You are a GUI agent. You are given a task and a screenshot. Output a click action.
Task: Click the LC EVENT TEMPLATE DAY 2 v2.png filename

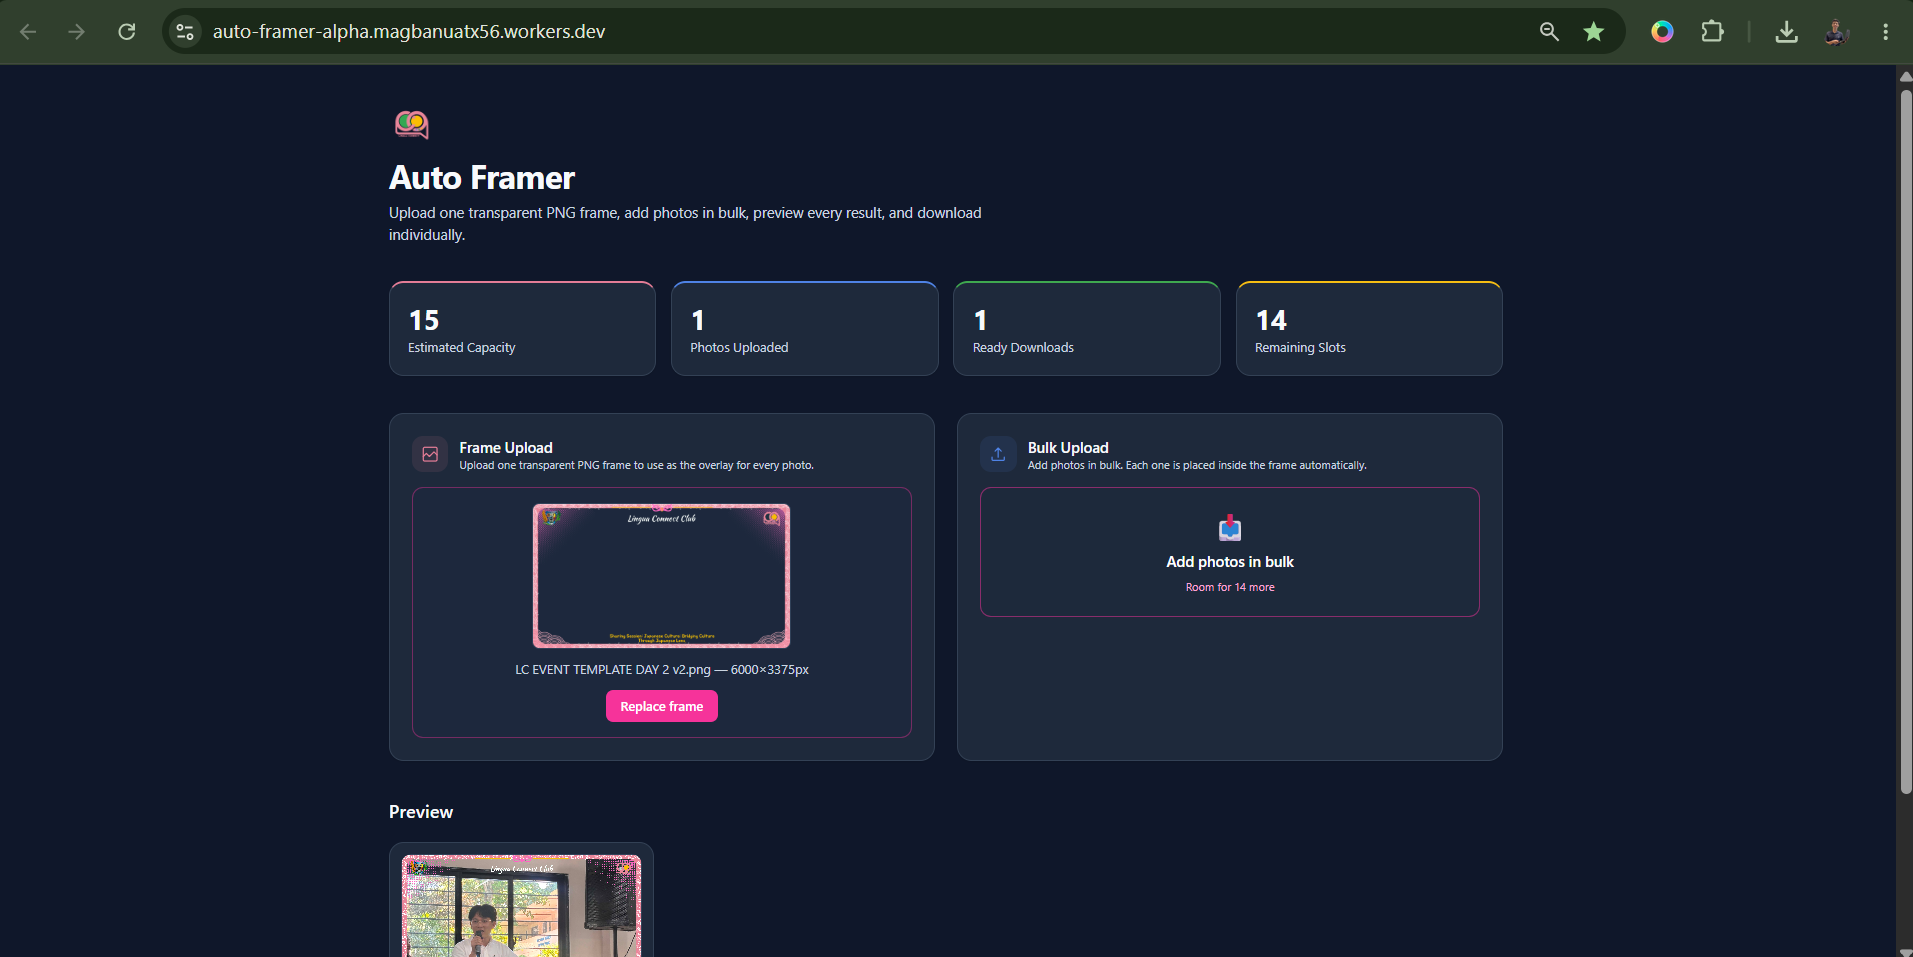point(613,670)
